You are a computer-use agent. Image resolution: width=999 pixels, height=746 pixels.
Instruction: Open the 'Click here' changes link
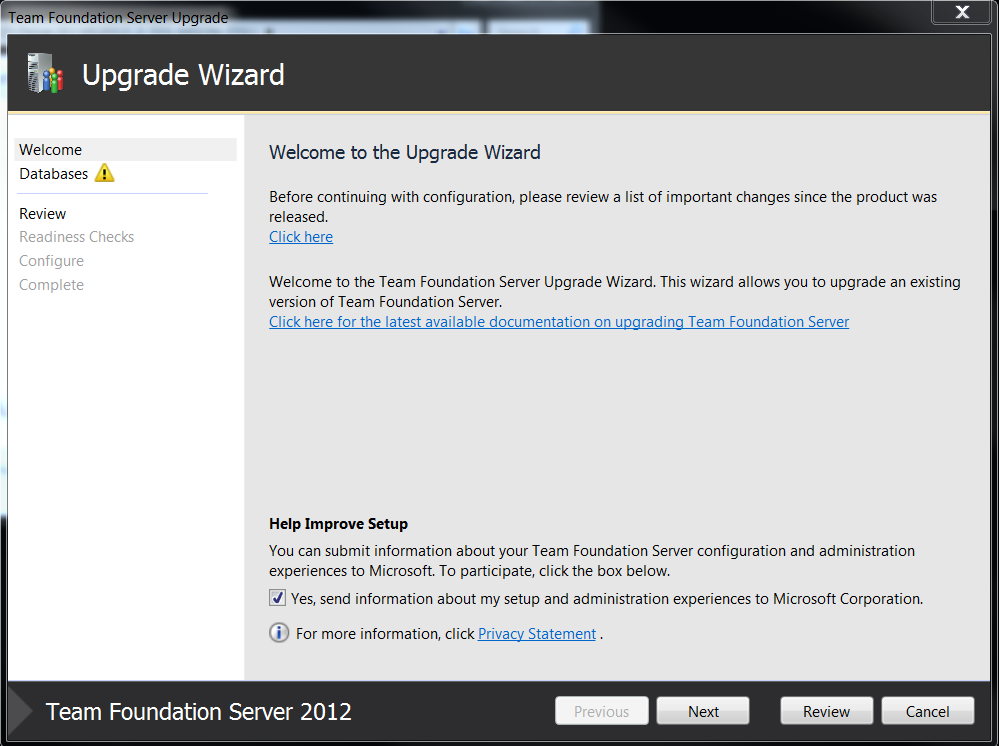pos(301,237)
